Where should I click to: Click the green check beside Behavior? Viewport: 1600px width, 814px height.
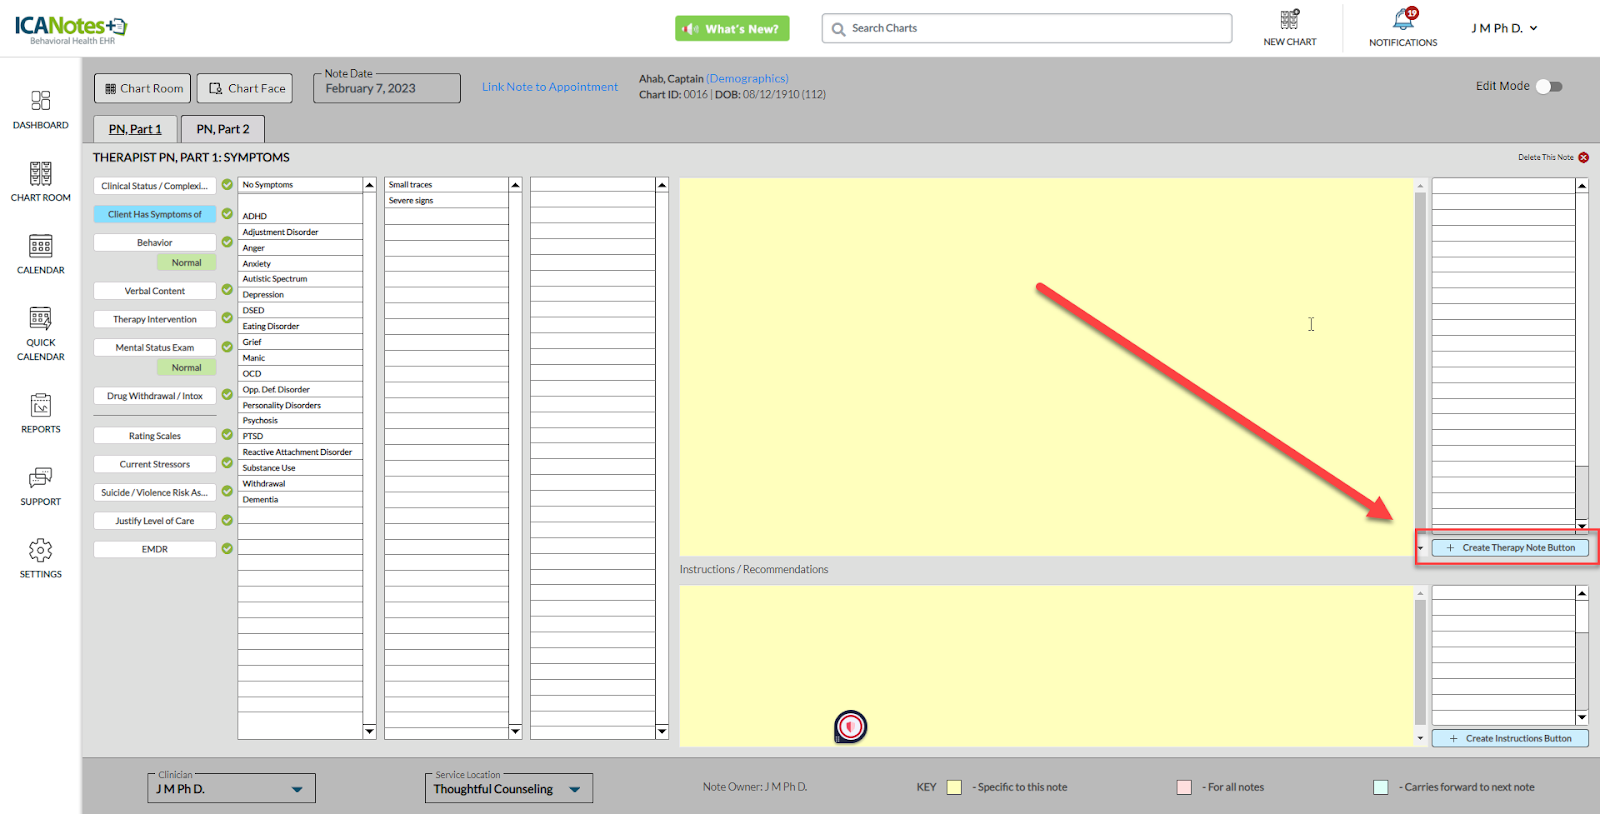(x=227, y=242)
